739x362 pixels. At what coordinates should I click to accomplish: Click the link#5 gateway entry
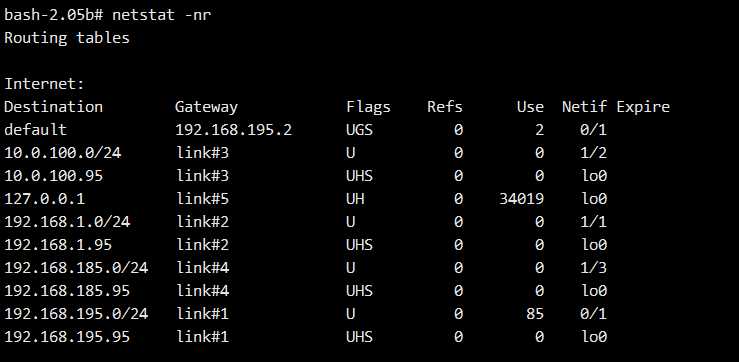202,199
